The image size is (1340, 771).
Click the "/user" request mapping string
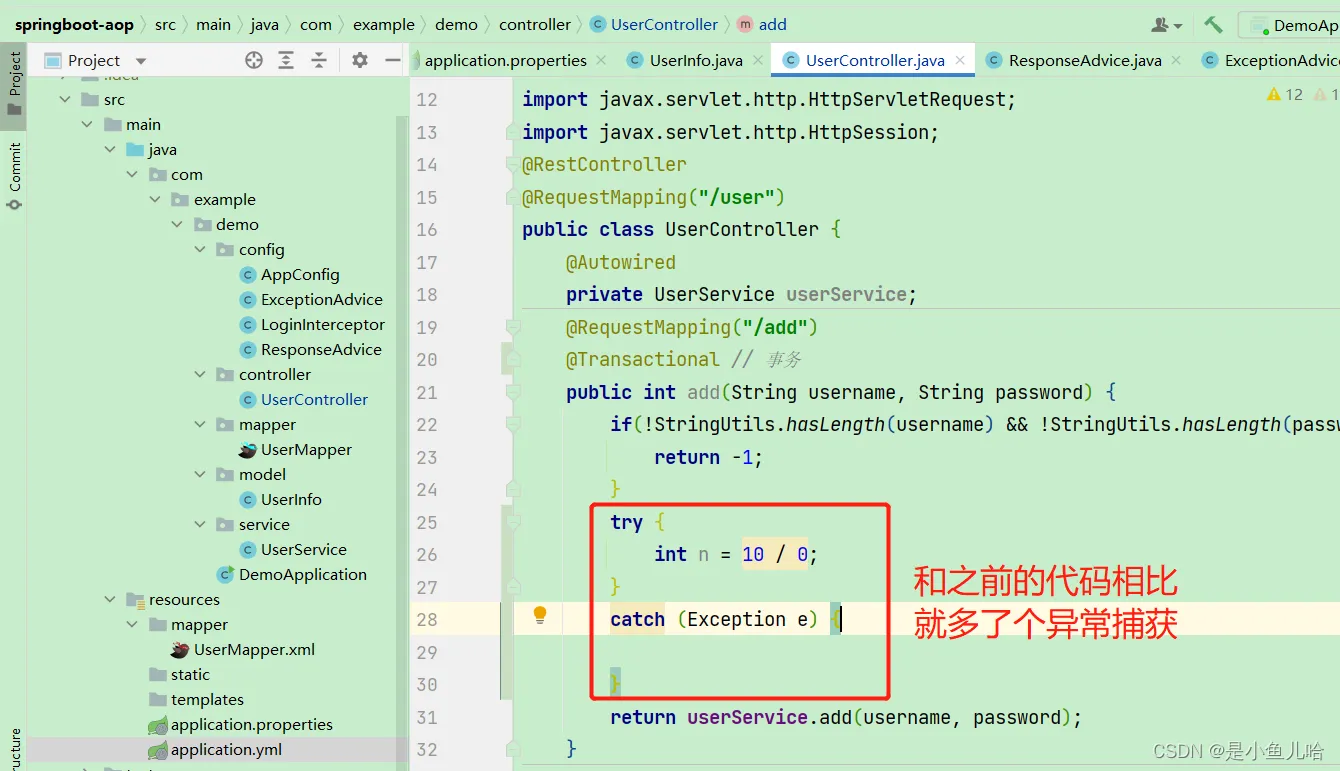pos(738,197)
